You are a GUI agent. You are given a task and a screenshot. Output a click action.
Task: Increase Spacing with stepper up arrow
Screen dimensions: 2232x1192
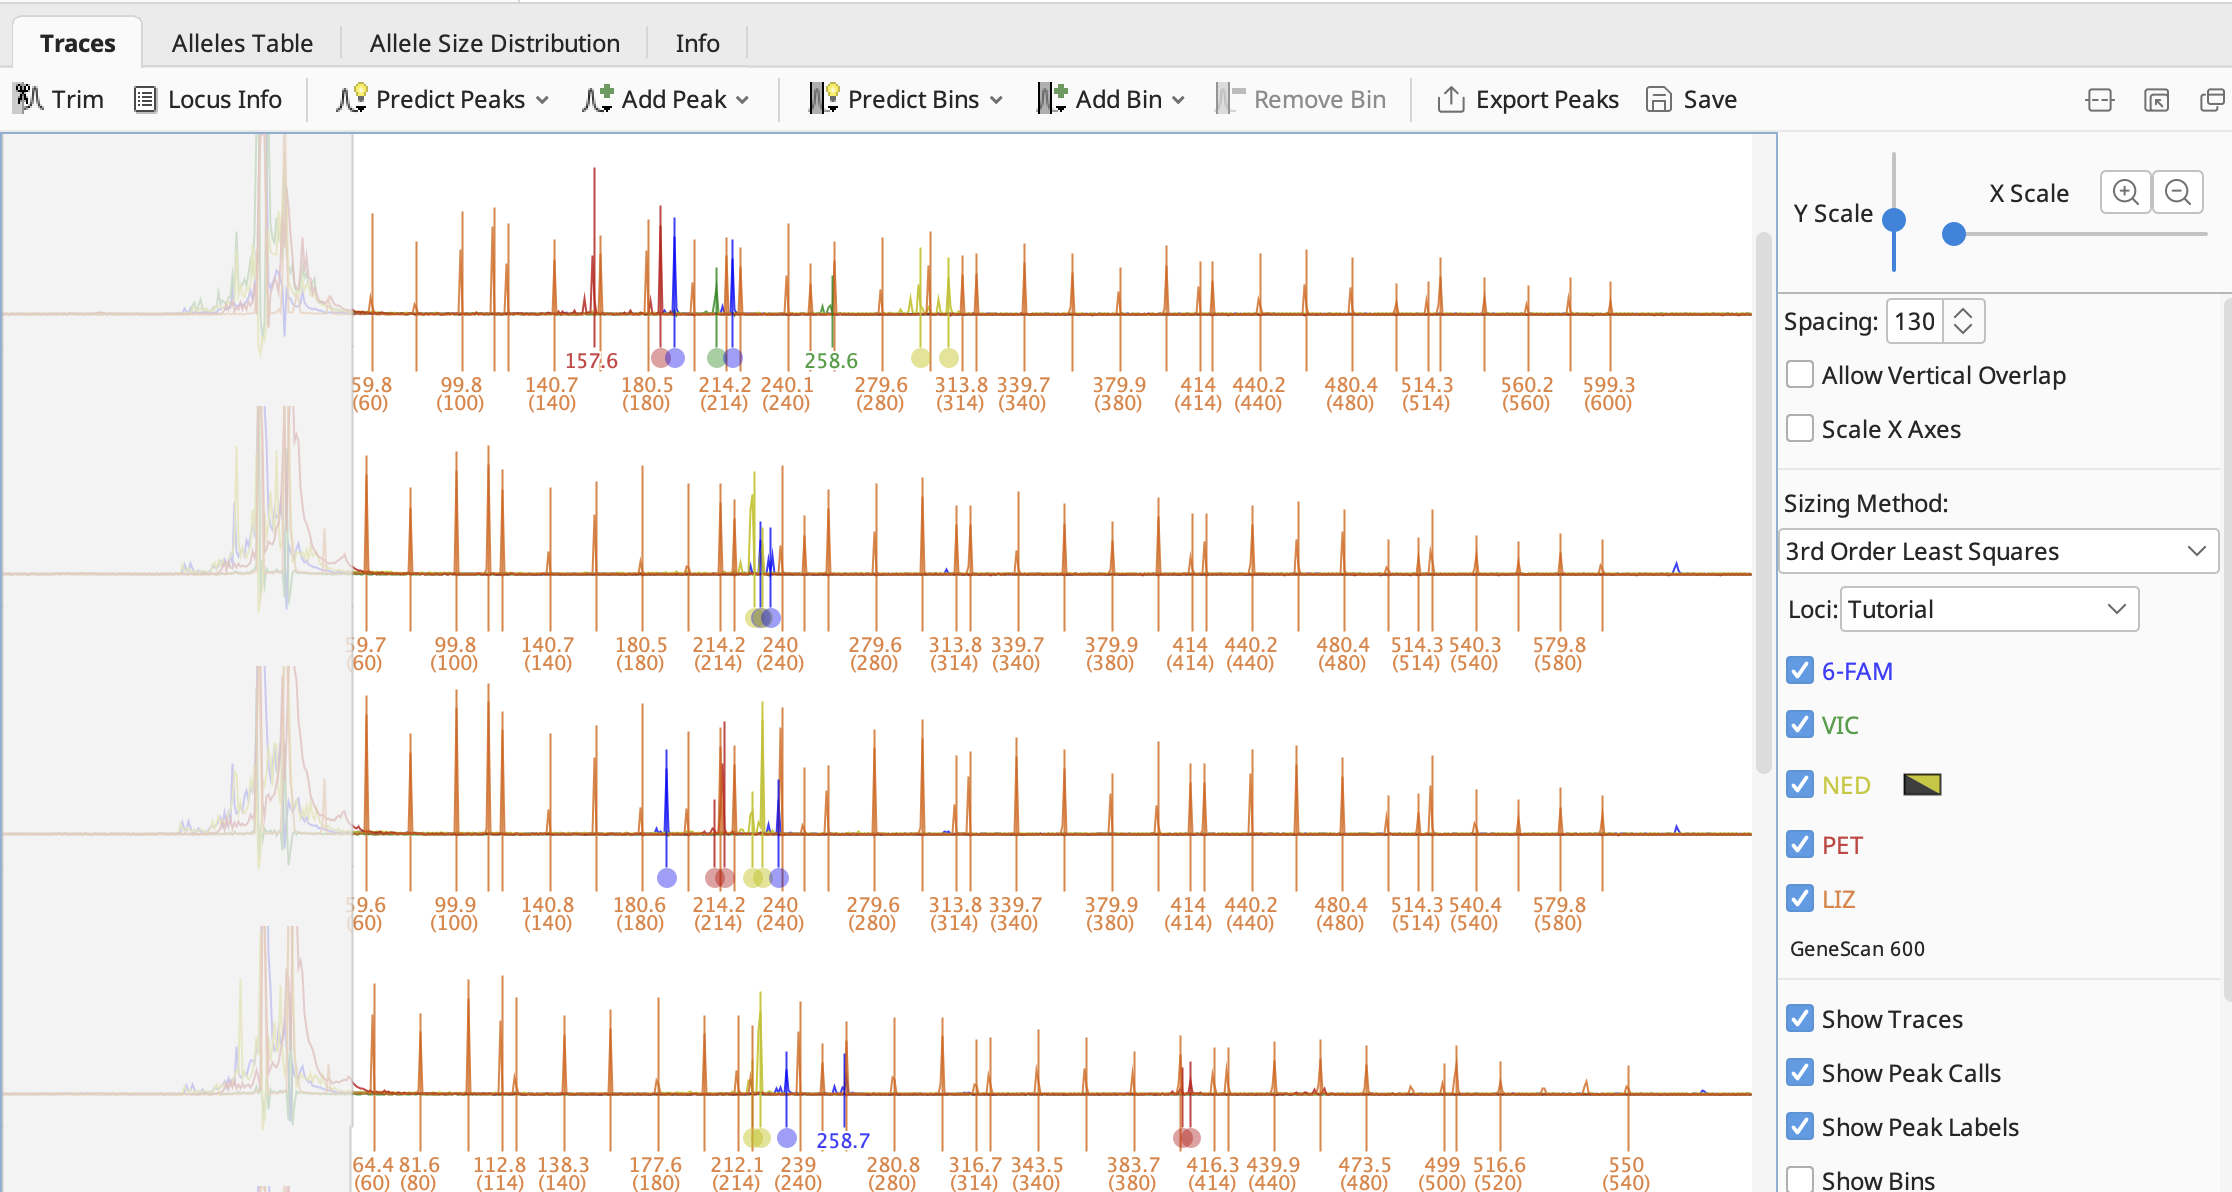[1963, 313]
